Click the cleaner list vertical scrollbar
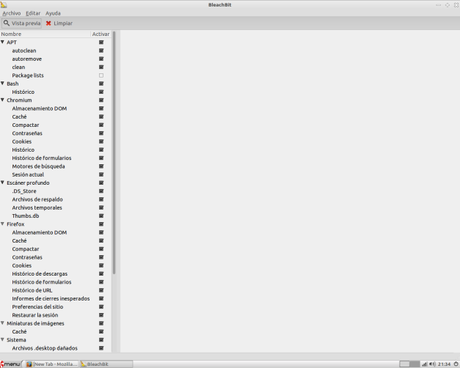460x368 pixels. 114,153
